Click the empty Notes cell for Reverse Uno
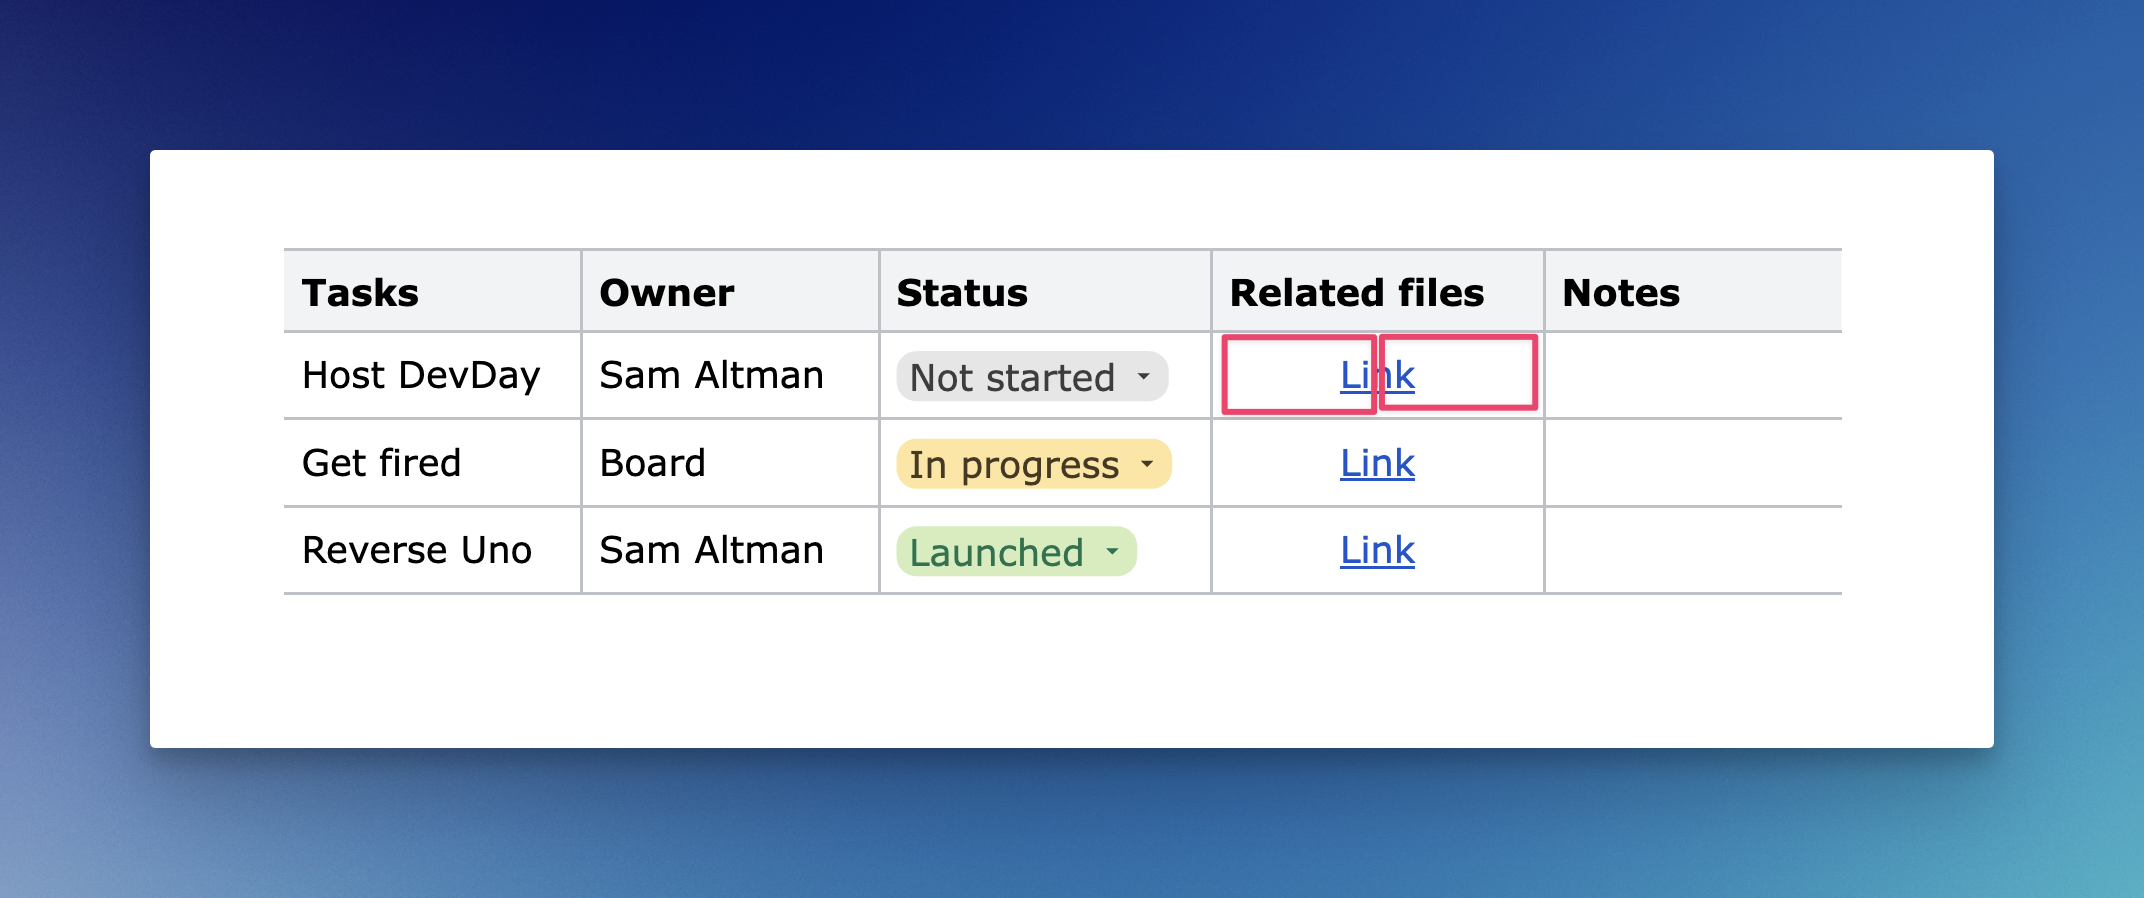This screenshot has width=2144, height=898. pos(1693,550)
